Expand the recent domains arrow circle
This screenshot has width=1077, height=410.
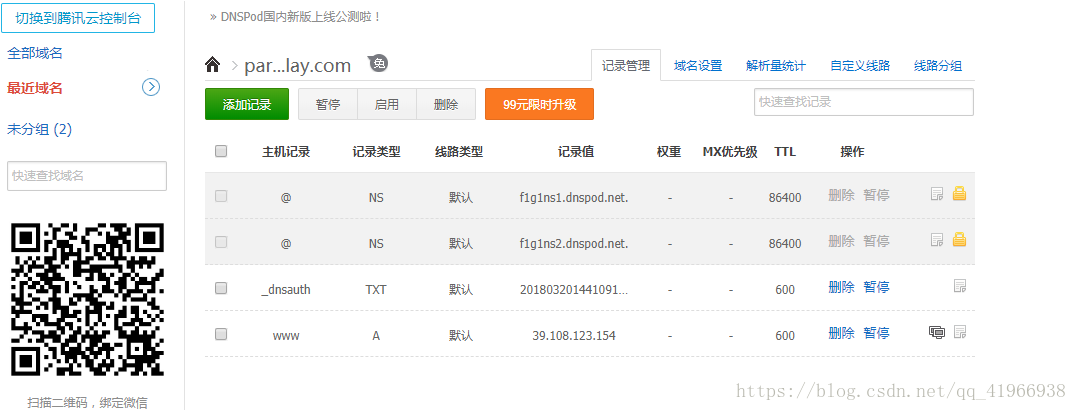click(x=151, y=87)
